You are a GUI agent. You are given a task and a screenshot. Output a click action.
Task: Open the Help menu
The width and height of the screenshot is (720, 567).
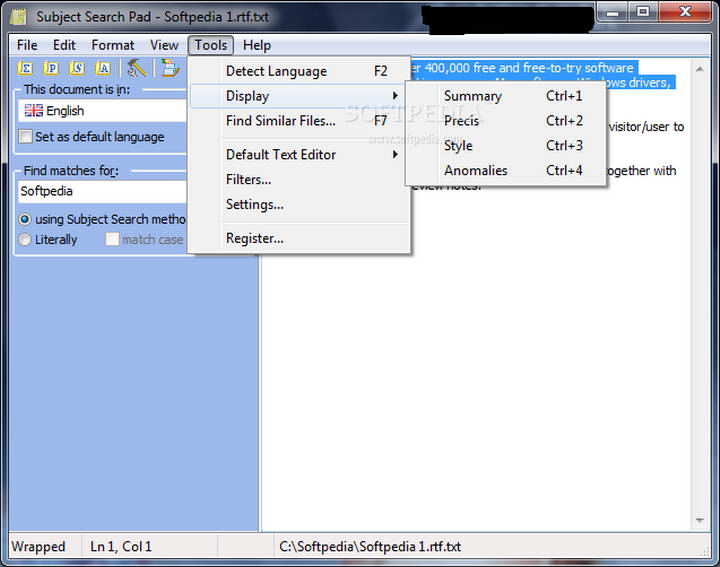(257, 45)
